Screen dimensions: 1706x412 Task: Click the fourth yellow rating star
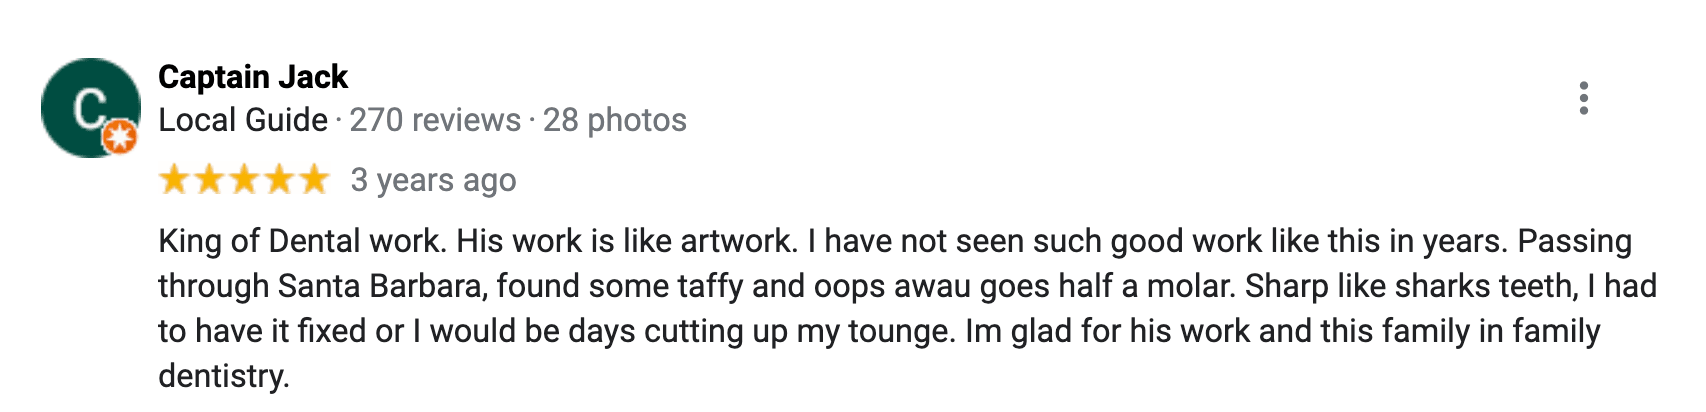coord(279,180)
